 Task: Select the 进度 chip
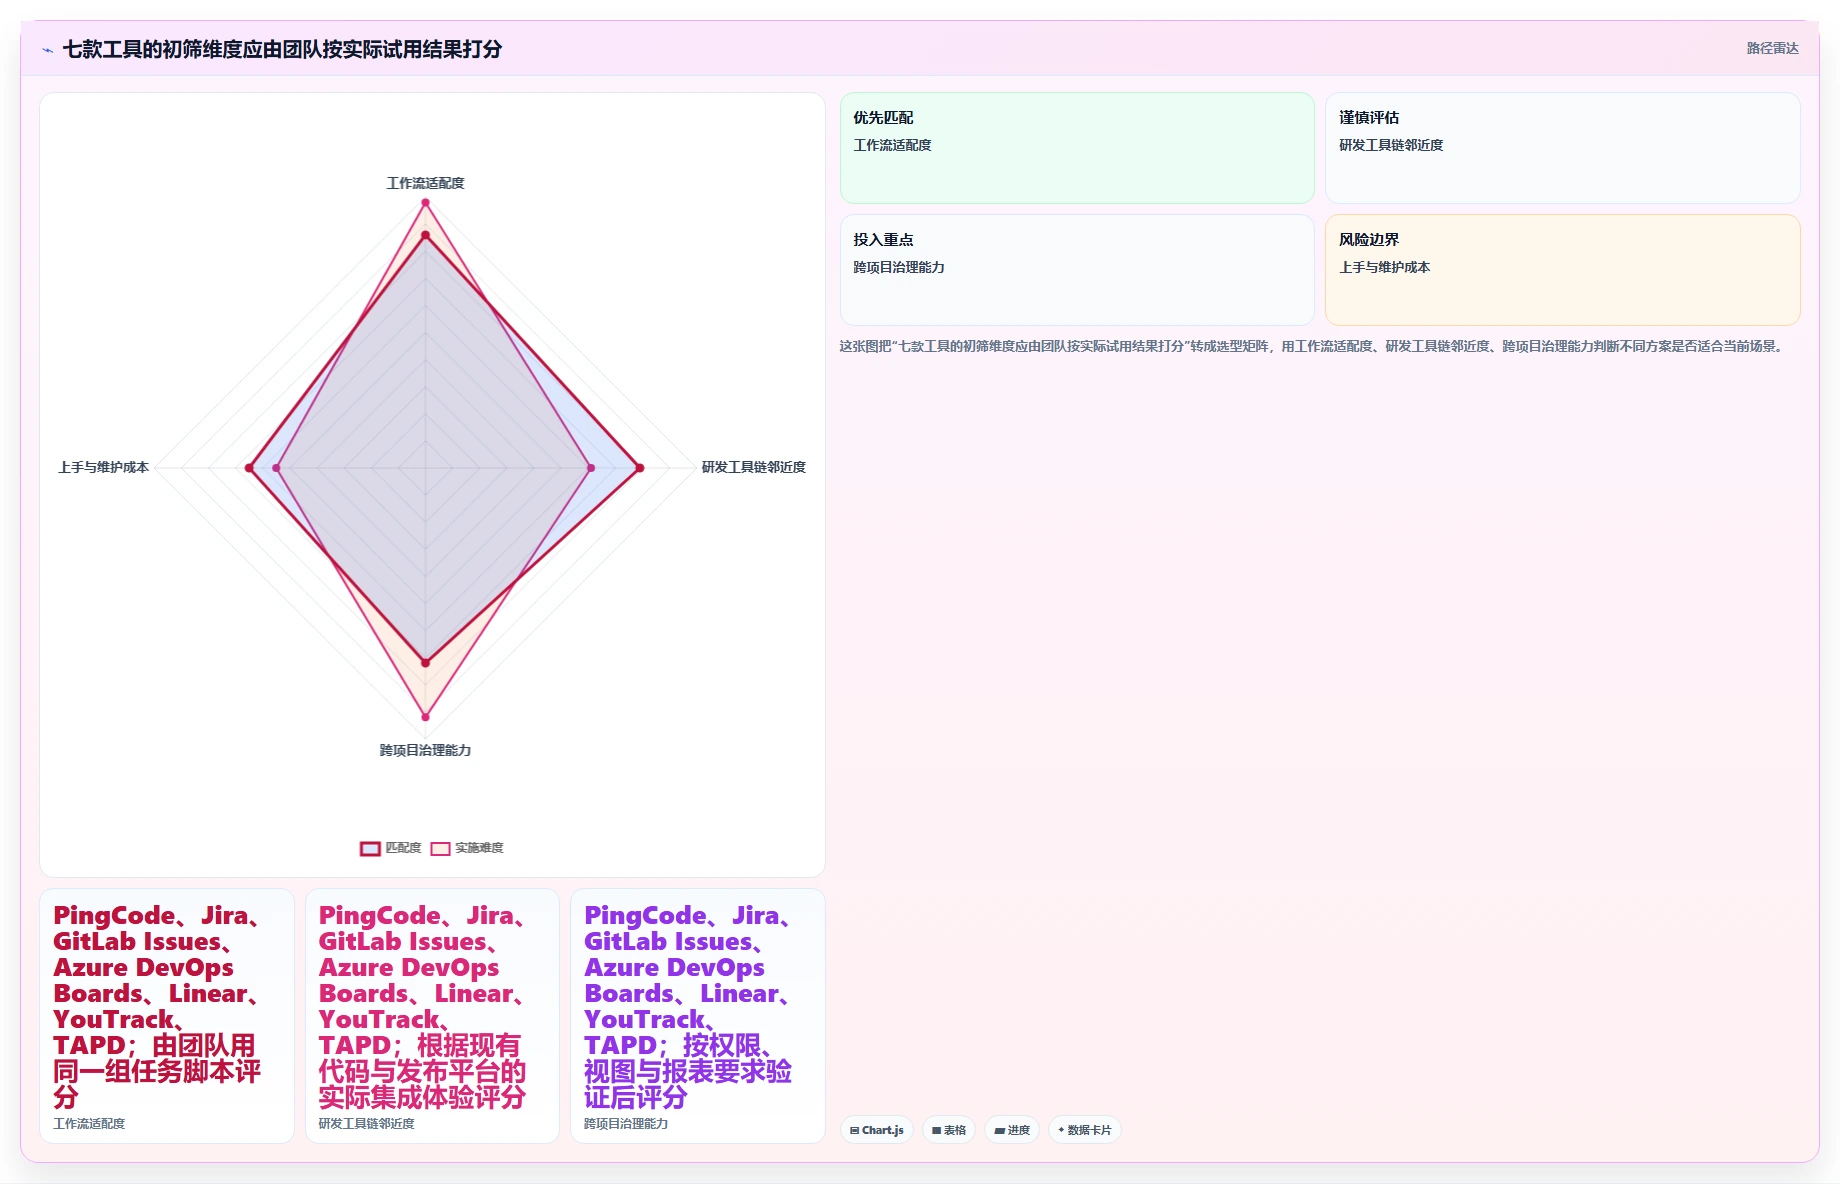point(1012,1130)
